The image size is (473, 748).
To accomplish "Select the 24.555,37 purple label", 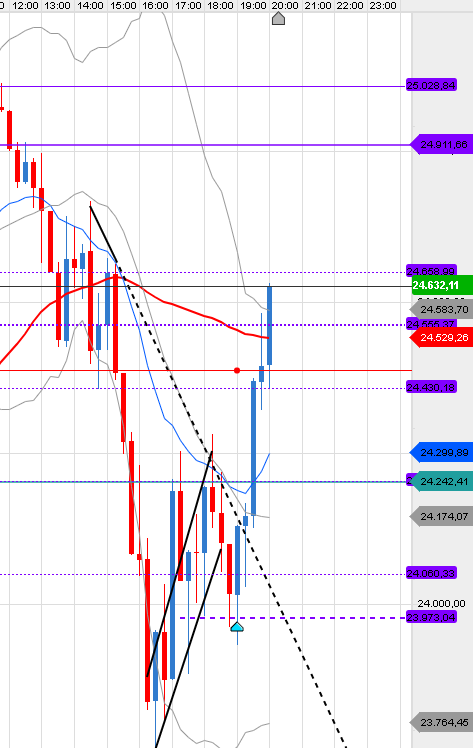I will (431, 324).
